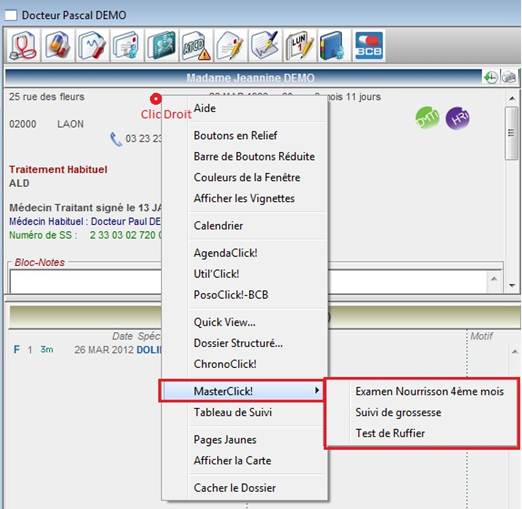Click the 3m age label in consultation row
The height and width of the screenshot is (509, 522).
47,349
